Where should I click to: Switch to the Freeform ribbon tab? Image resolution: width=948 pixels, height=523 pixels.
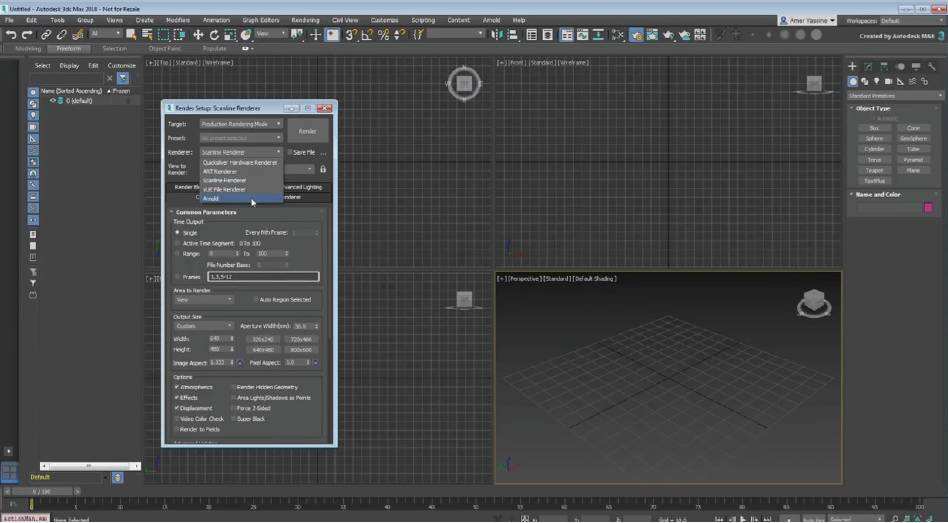[68, 48]
